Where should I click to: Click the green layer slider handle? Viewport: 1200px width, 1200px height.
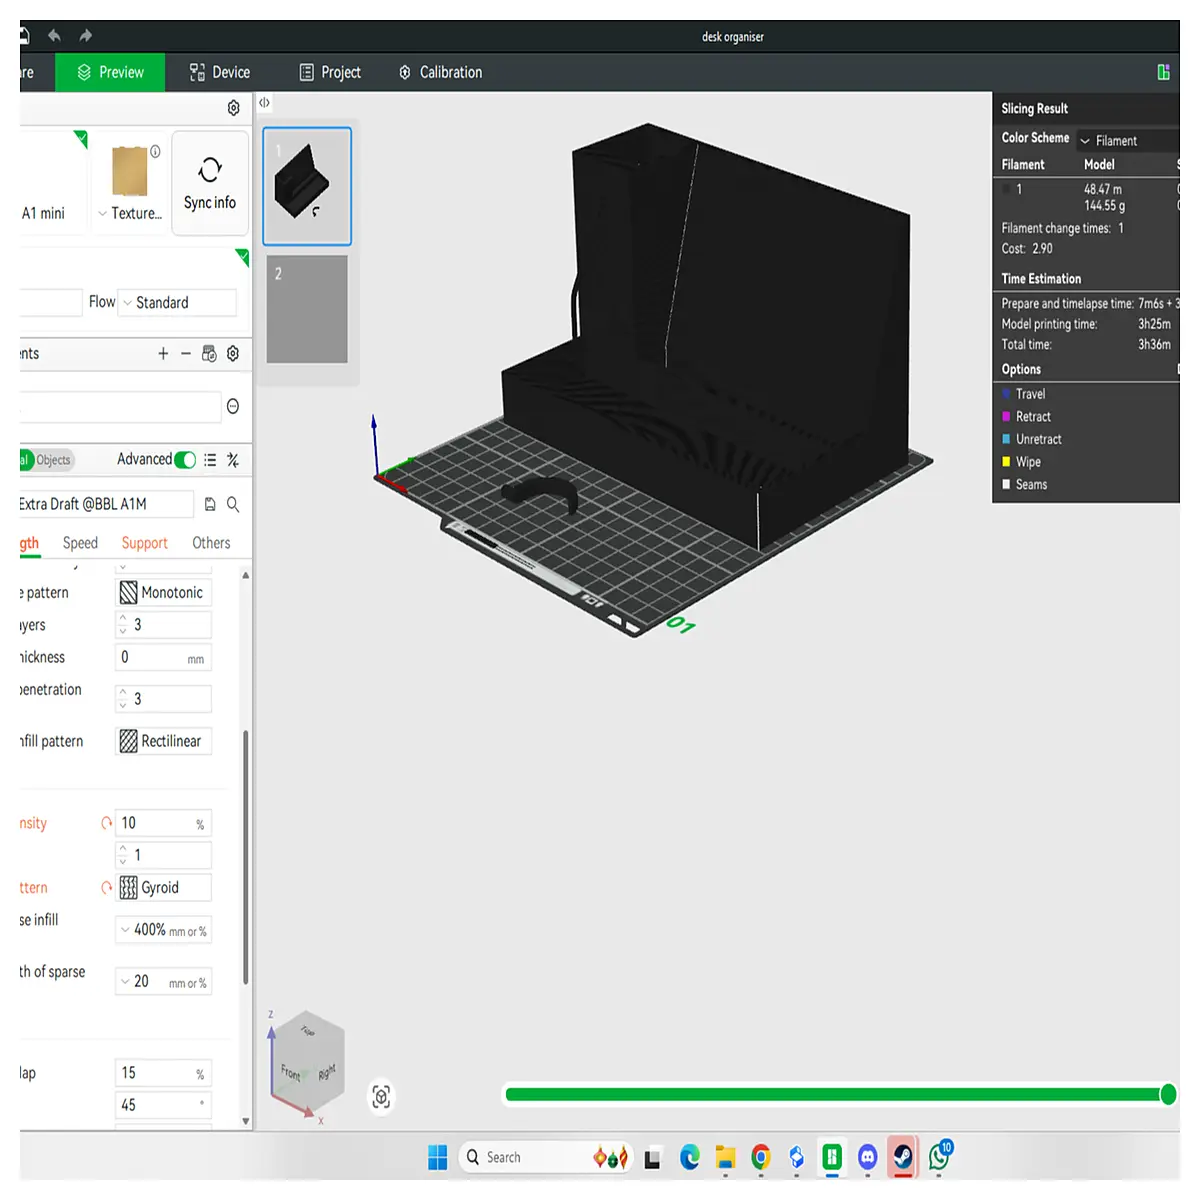tap(1168, 1094)
